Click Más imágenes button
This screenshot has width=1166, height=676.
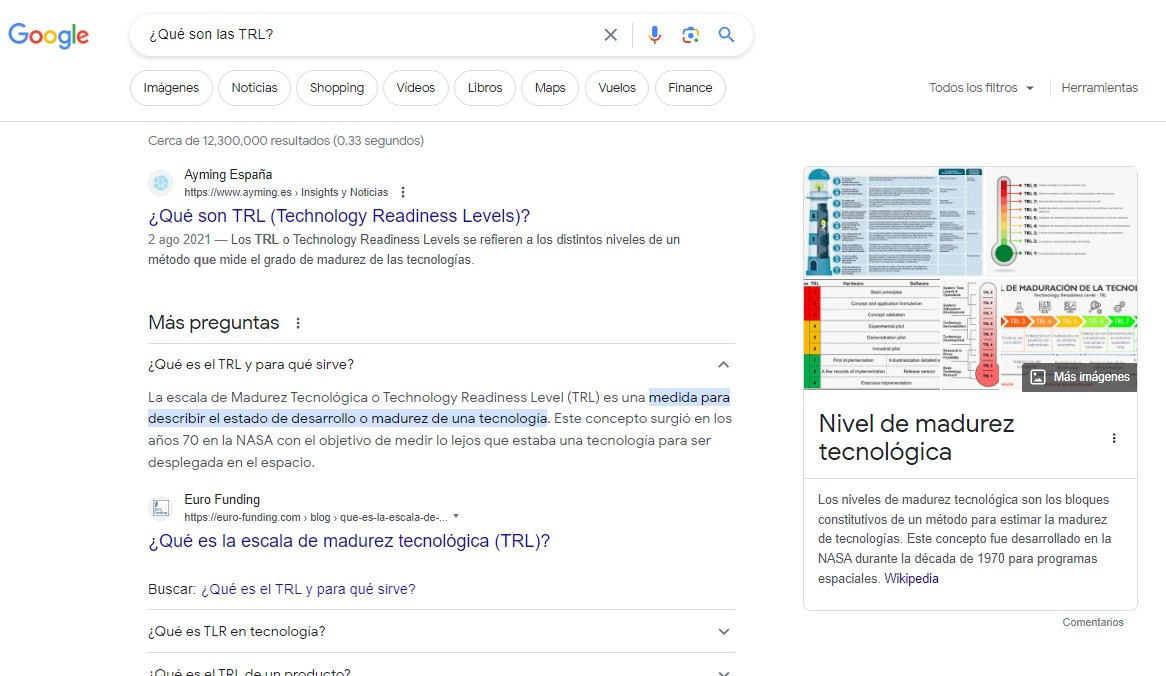1080,377
